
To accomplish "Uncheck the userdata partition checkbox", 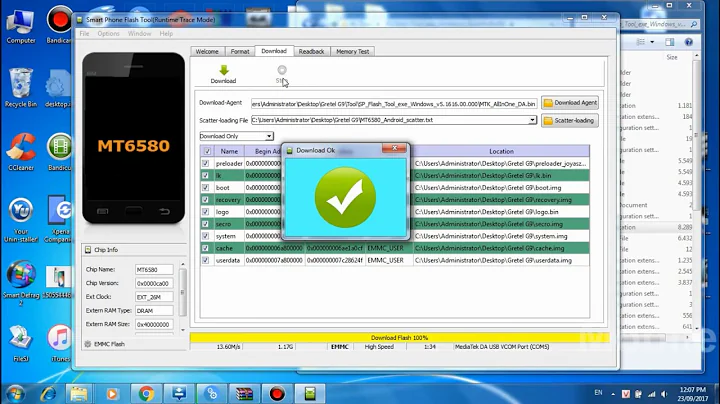I will point(205,260).
